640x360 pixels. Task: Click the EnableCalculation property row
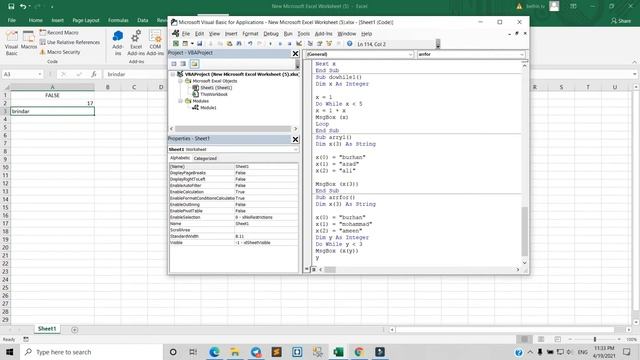click(x=233, y=191)
